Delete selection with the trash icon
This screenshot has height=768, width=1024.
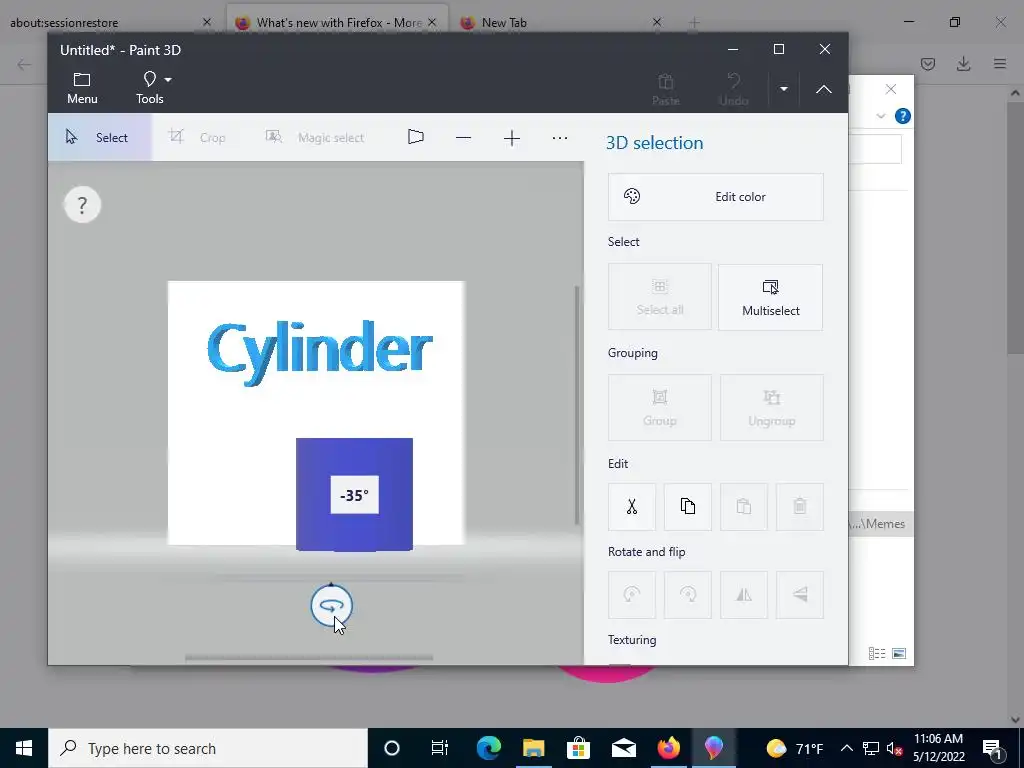tap(800, 507)
